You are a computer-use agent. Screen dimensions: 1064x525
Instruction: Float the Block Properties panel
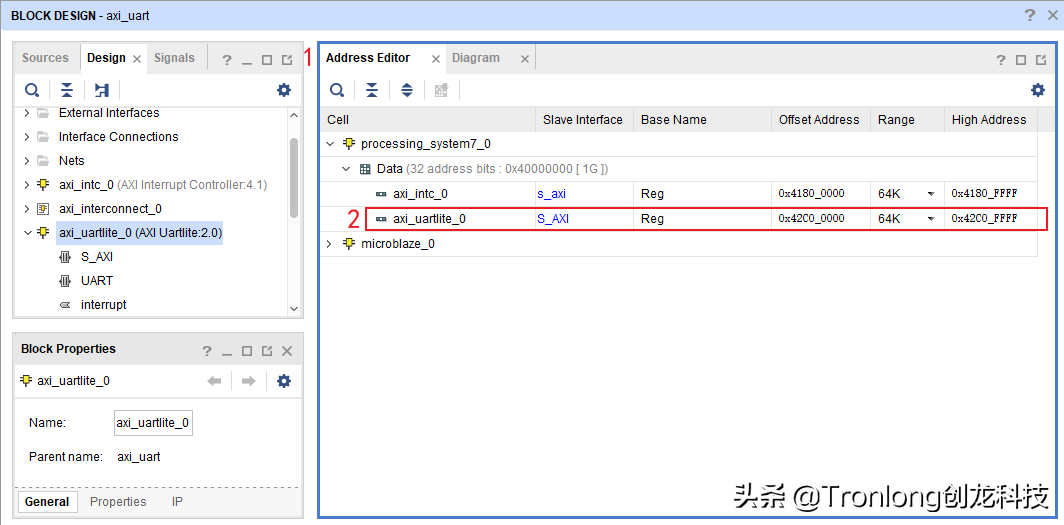coord(267,351)
